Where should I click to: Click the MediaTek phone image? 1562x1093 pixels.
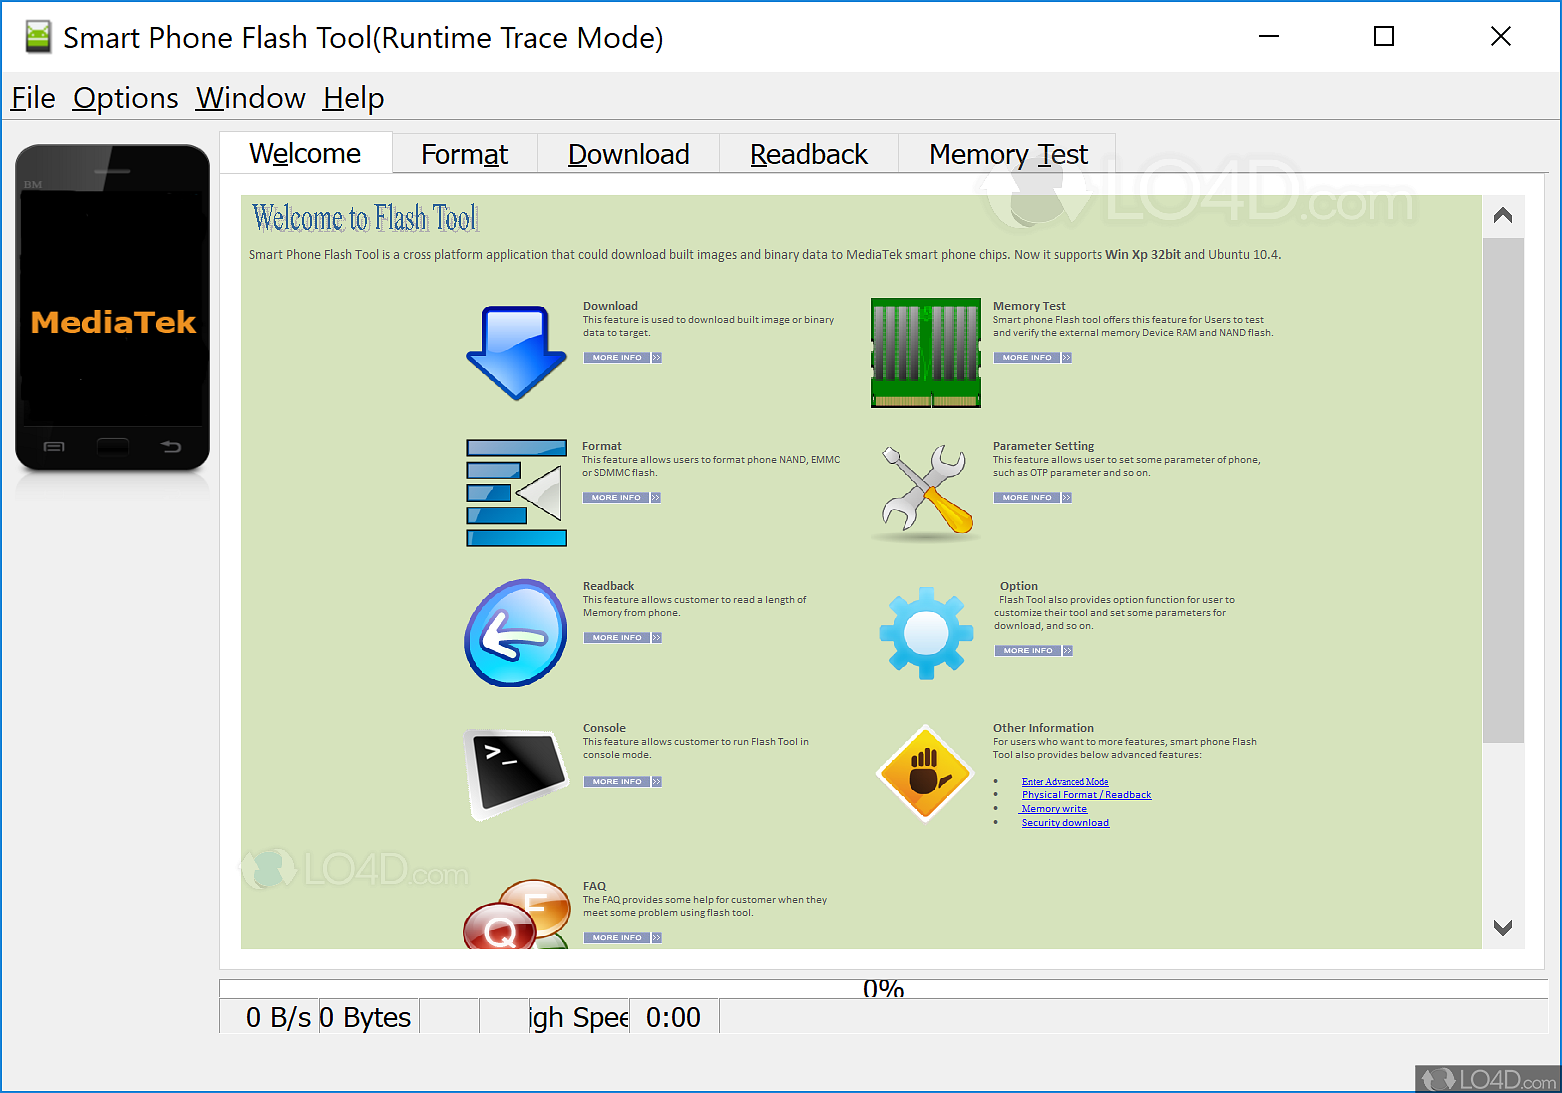112,307
